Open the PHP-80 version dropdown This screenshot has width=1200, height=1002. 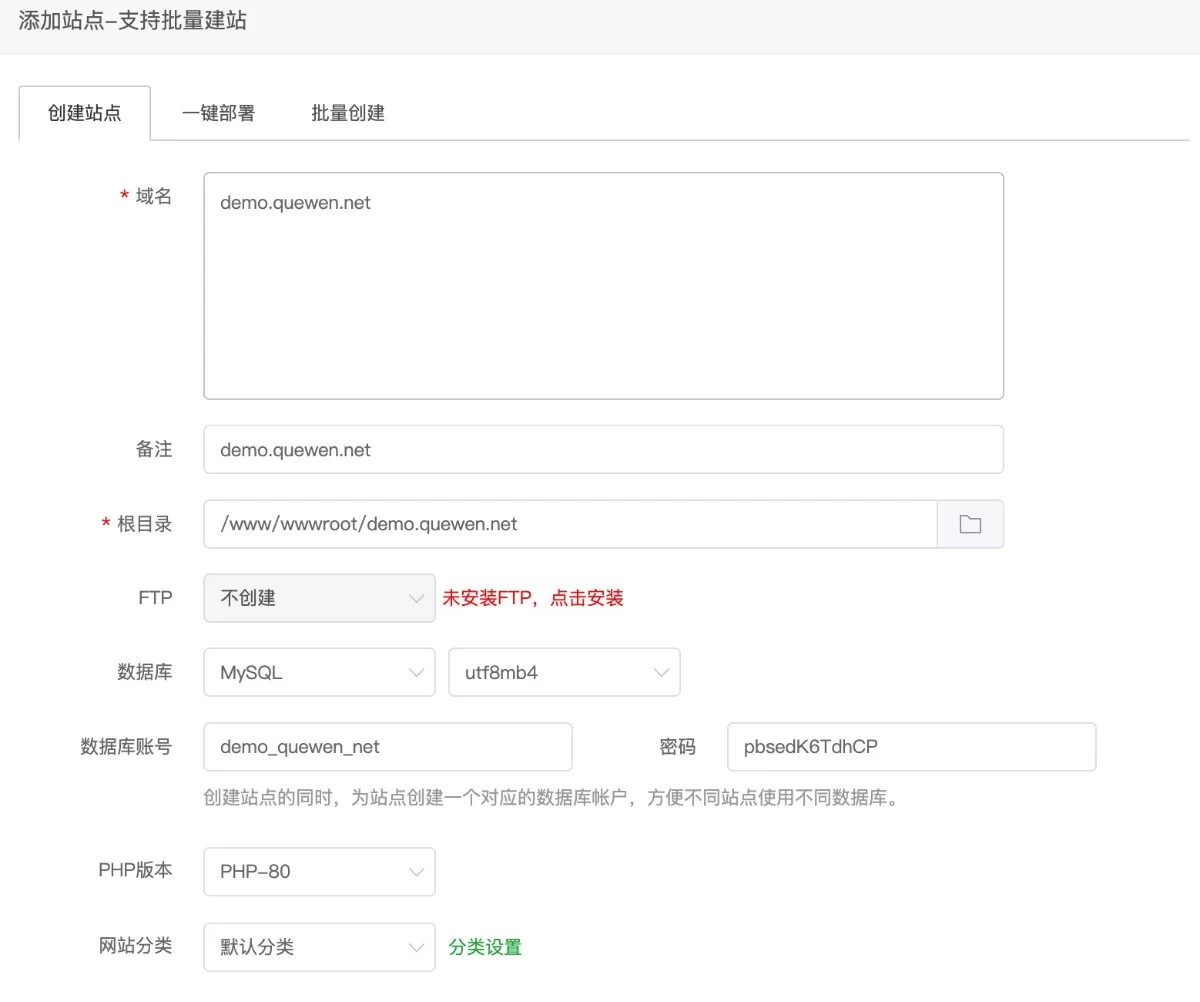tap(319, 872)
